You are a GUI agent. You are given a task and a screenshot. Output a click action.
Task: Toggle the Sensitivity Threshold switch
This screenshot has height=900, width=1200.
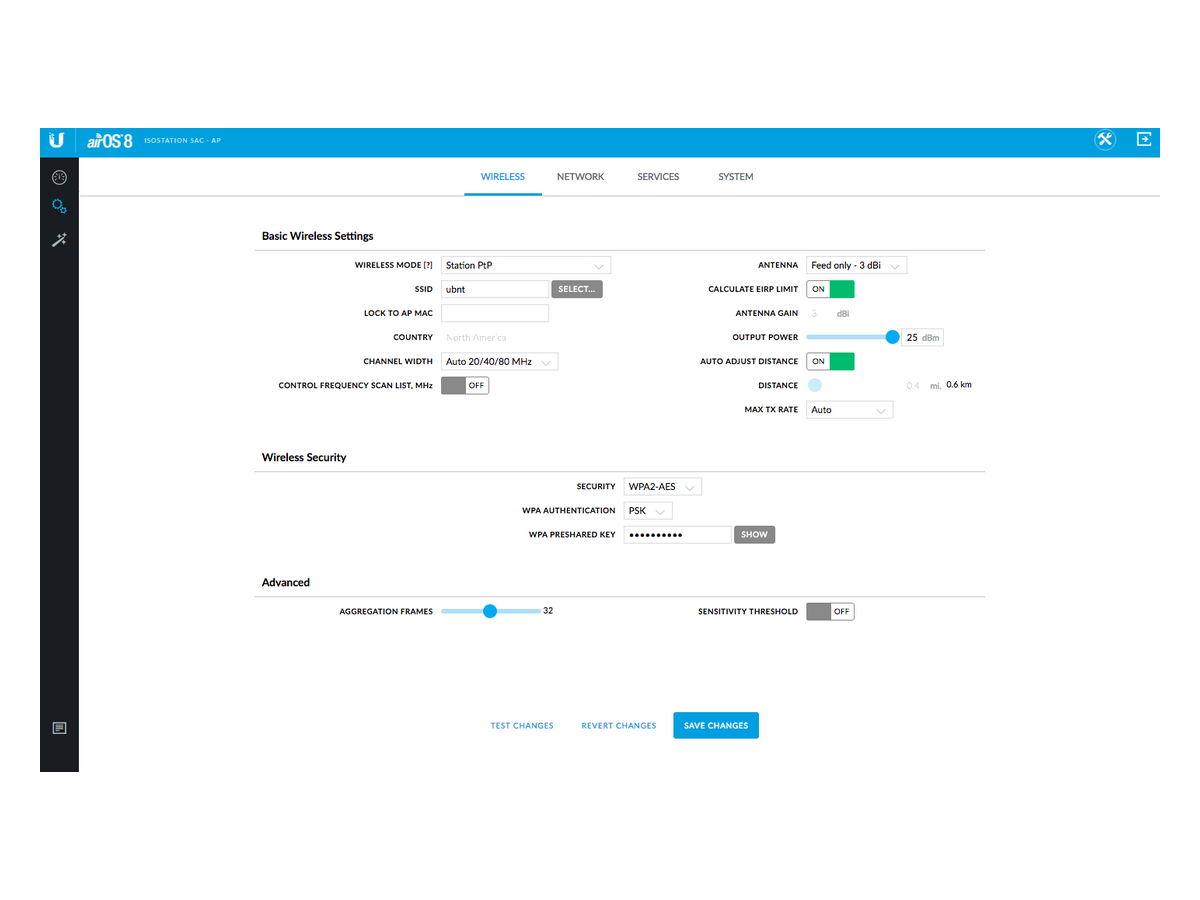[x=831, y=611]
